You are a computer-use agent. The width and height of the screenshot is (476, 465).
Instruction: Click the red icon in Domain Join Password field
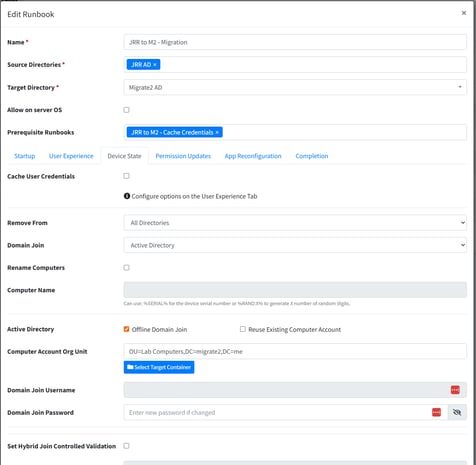[436, 412]
